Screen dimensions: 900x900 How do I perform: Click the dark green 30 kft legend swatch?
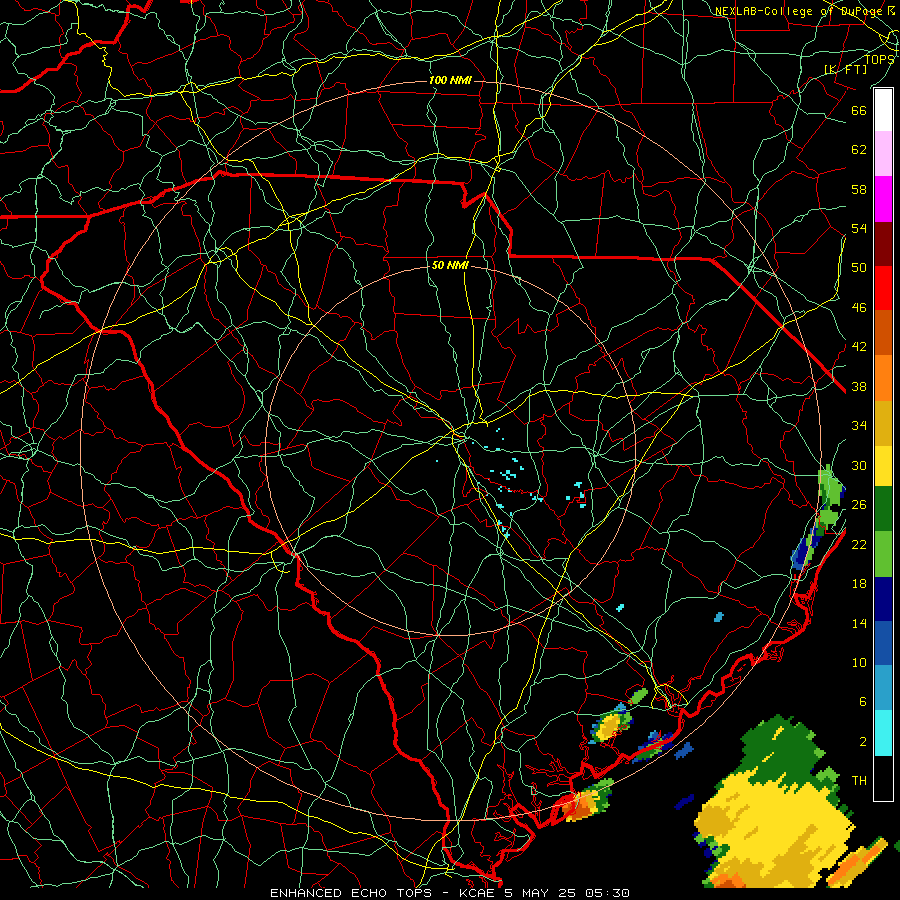pyautogui.click(x=883, y=509)
